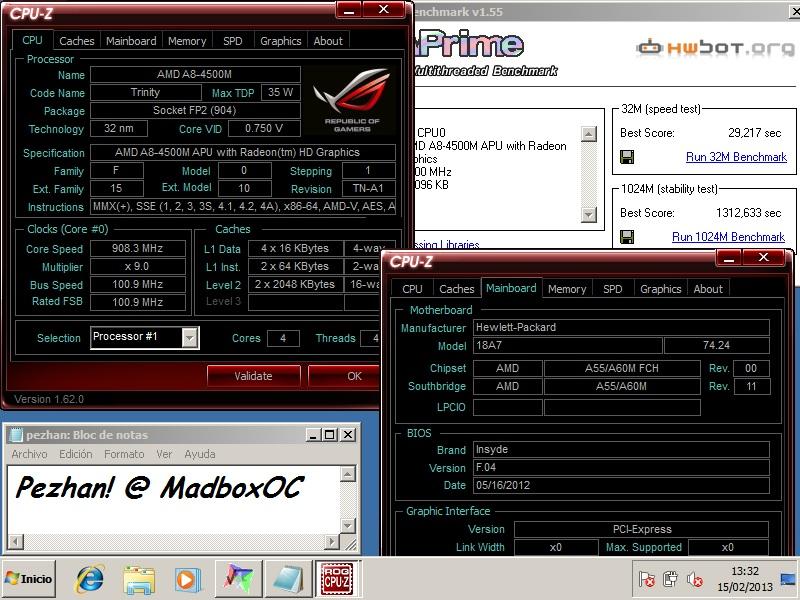Click the Notepad title bar icon
The height and width of the screenshot is (600, 800).
point(16,435)
